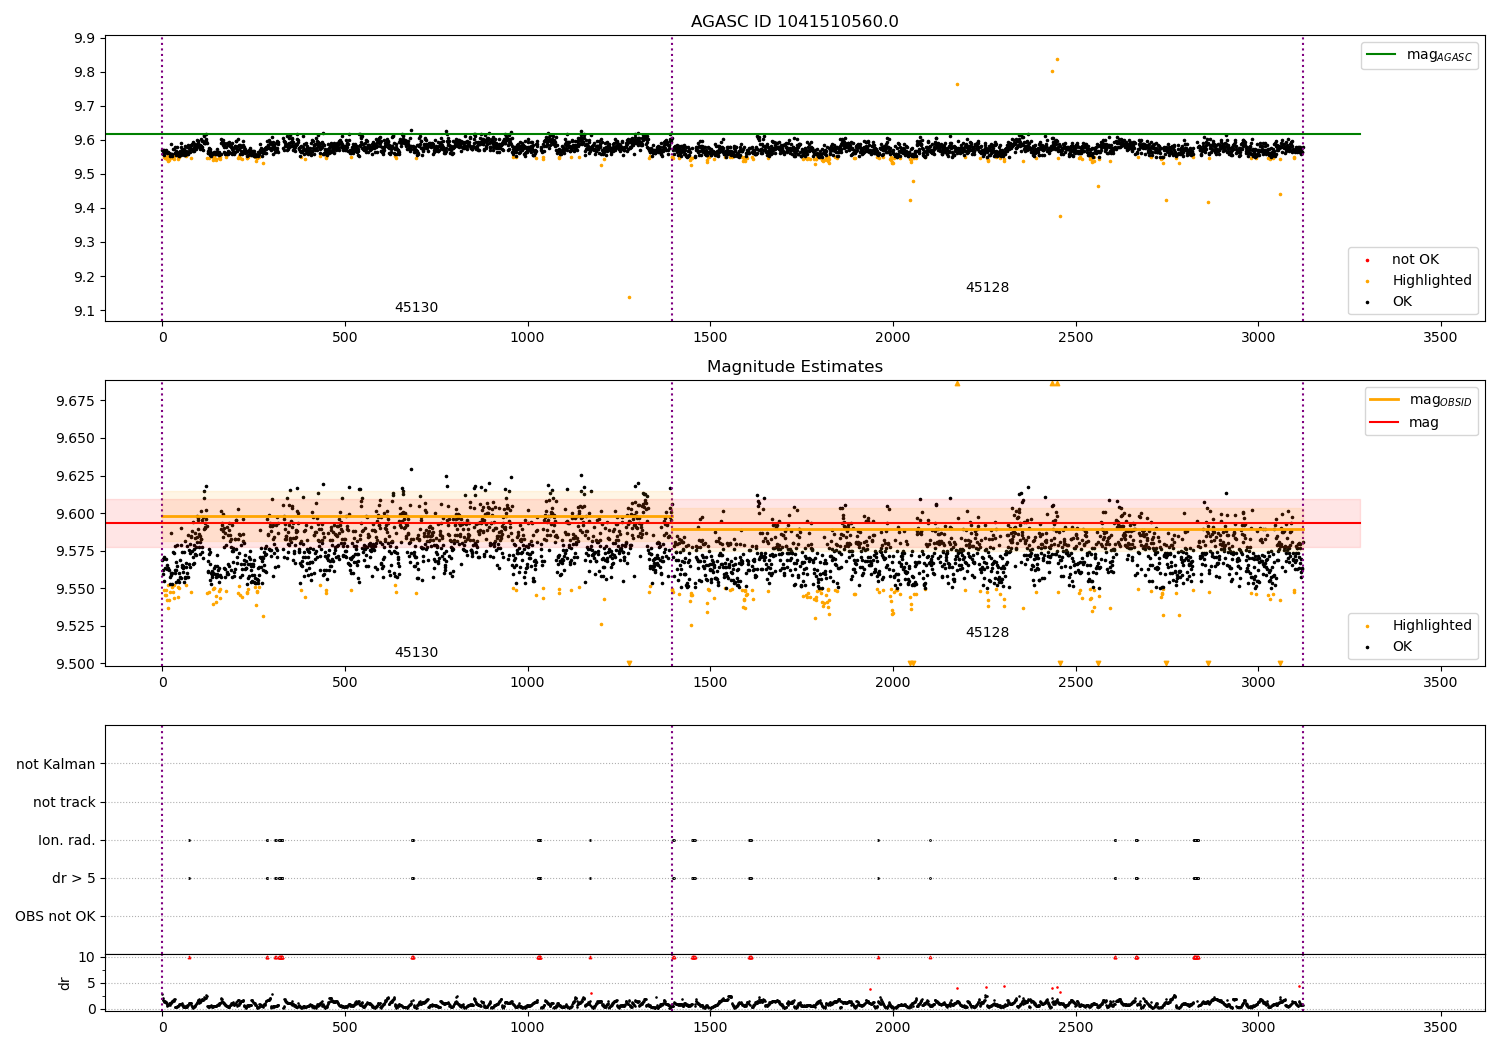This screenshot has width=1500, height=1050.
Task: Click the '45128' label in the top plot
Action: pyautogui.click(x=987, y=288)
